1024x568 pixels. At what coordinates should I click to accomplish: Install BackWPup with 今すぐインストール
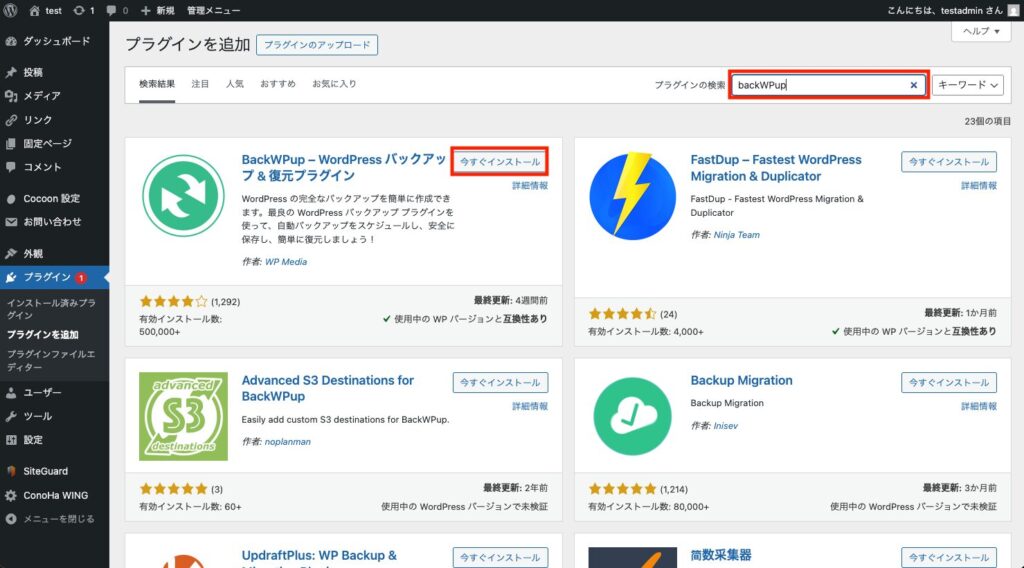(500, 162)
